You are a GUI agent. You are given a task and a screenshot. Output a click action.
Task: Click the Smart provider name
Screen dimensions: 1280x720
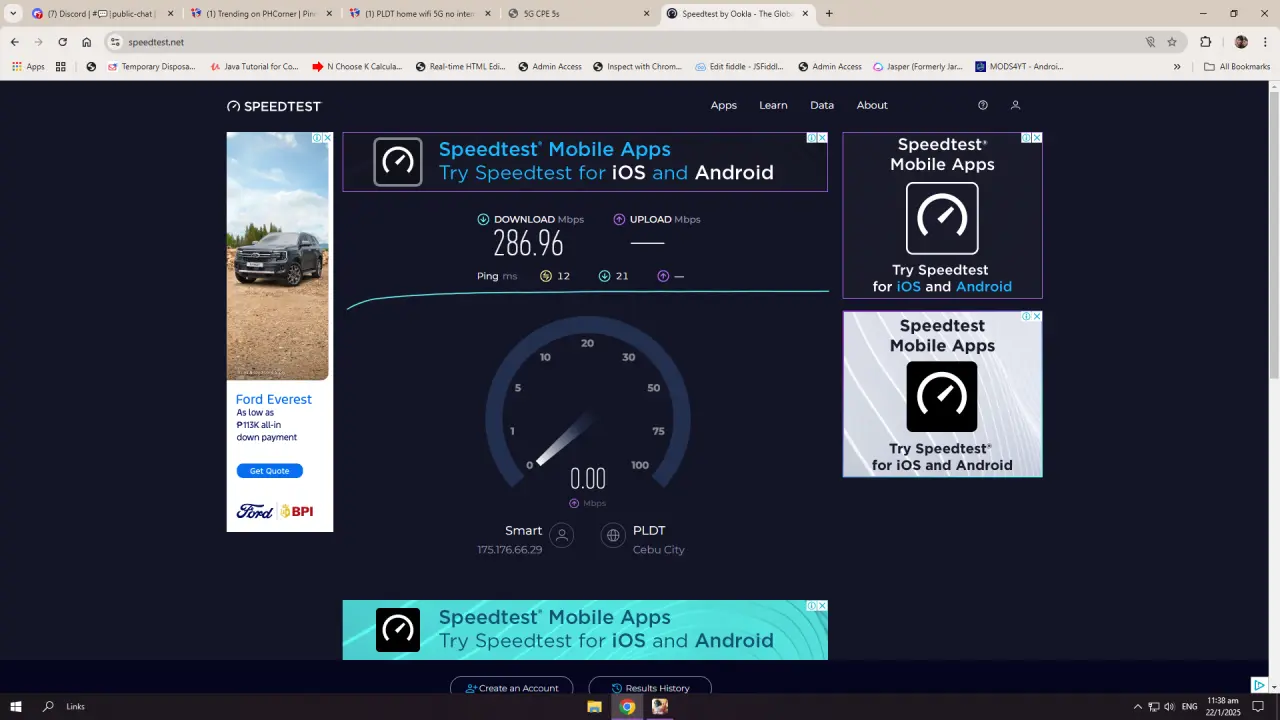coord(523,531)
